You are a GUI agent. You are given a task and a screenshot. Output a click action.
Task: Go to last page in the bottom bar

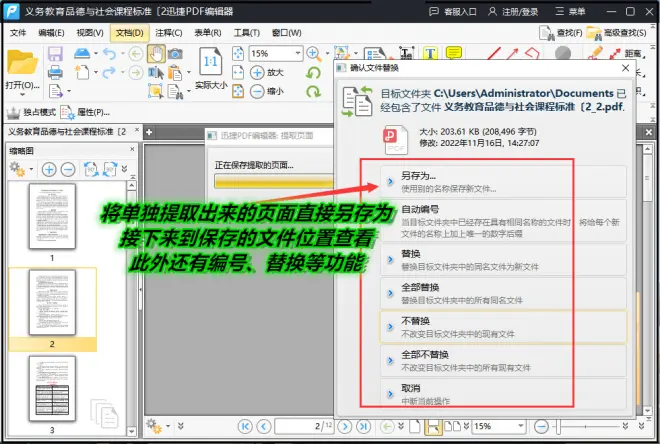click(364, 426)
